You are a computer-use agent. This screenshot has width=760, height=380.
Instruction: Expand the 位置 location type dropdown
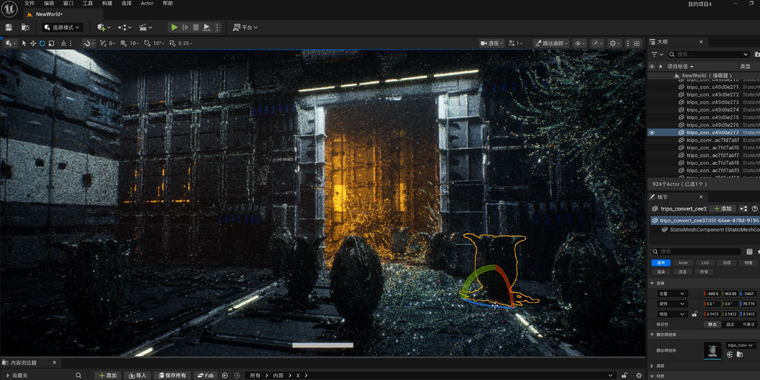coord(673,294)
